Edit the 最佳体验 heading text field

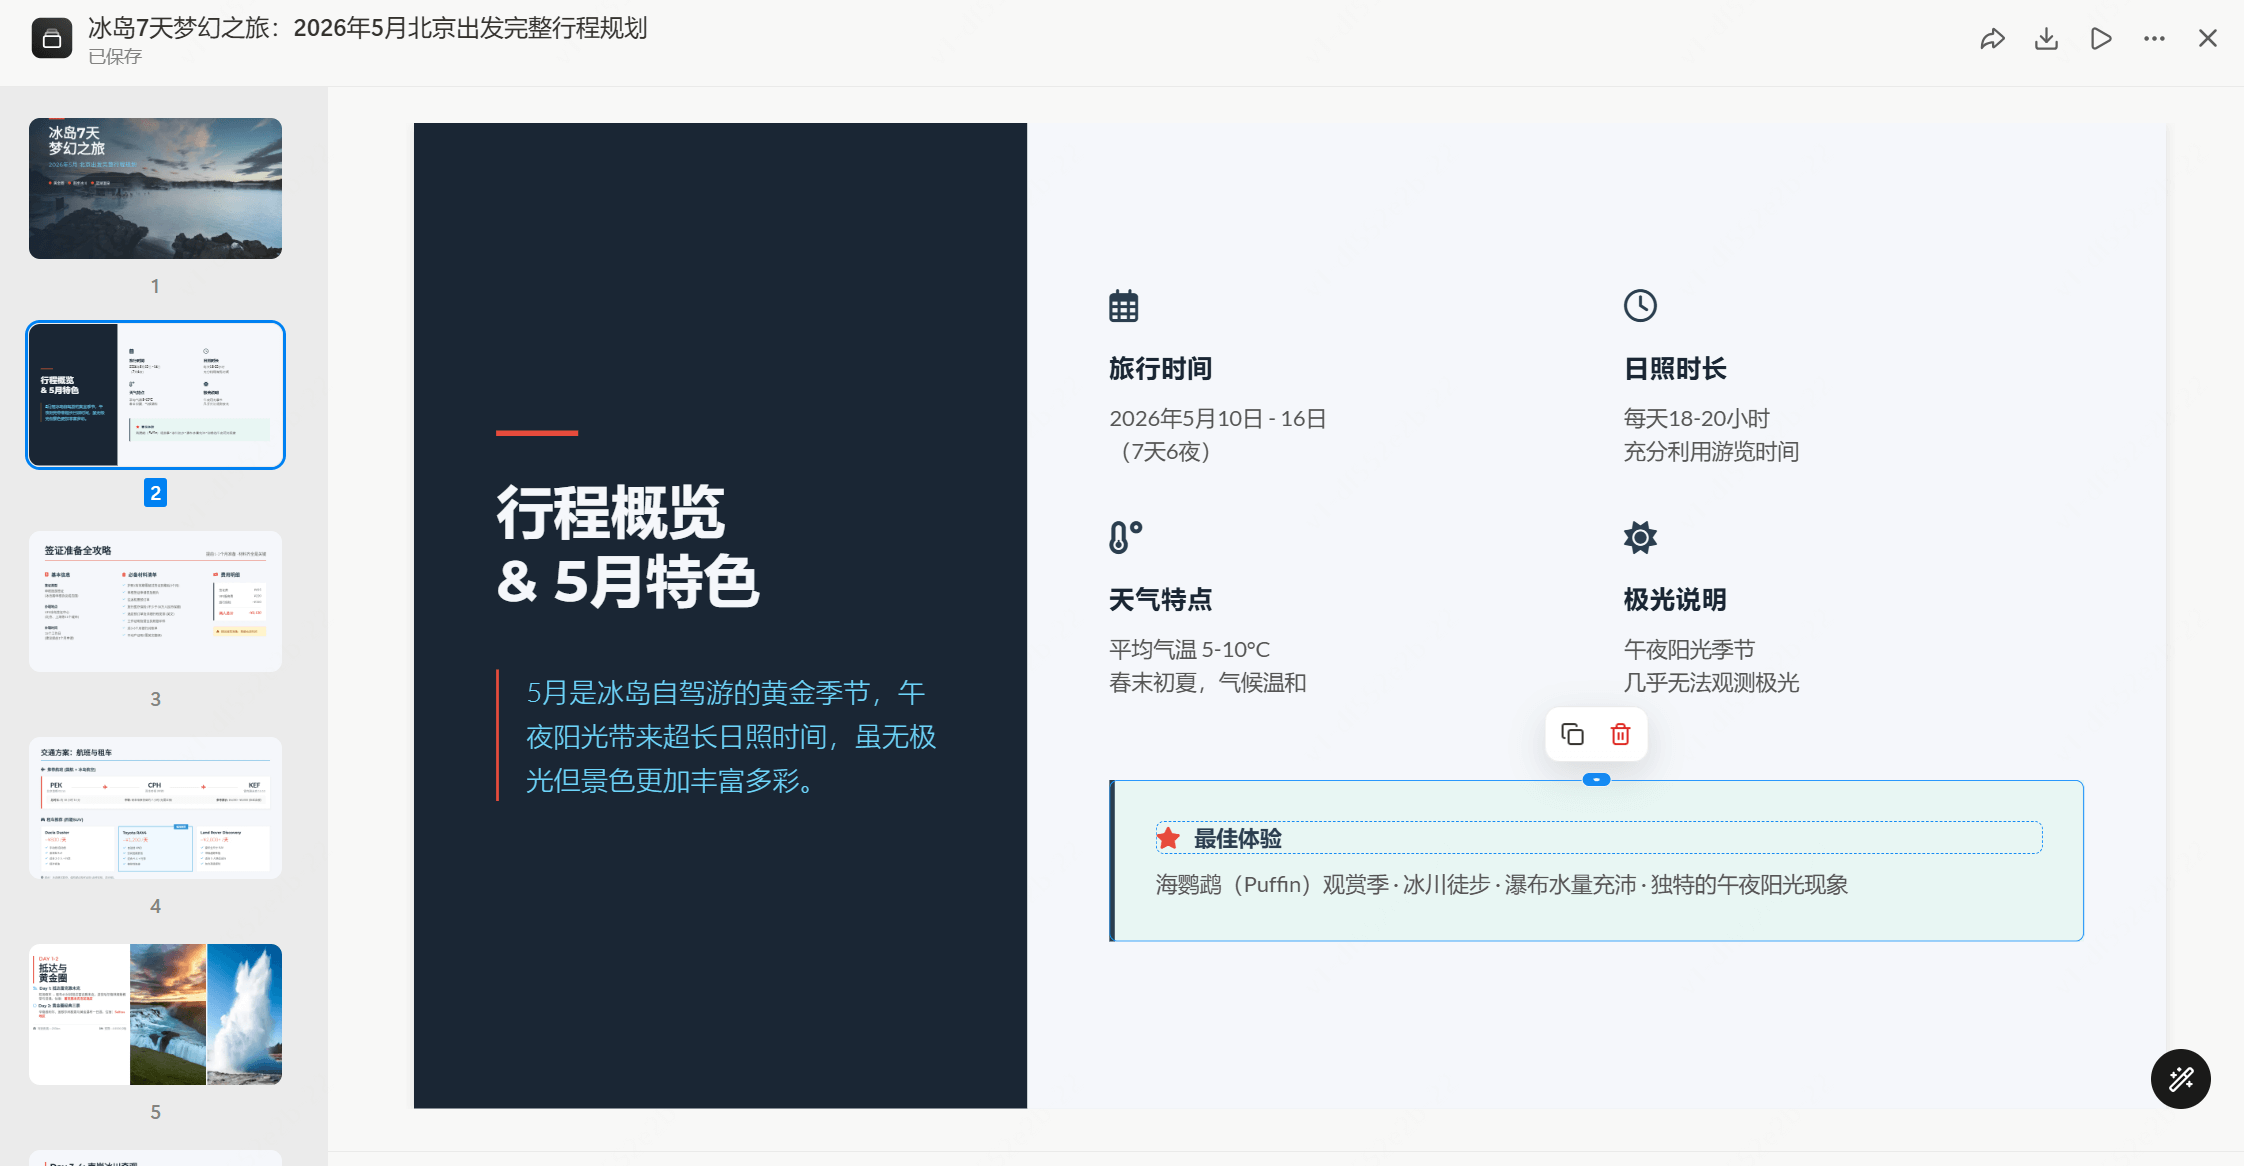coord(1598,838)
